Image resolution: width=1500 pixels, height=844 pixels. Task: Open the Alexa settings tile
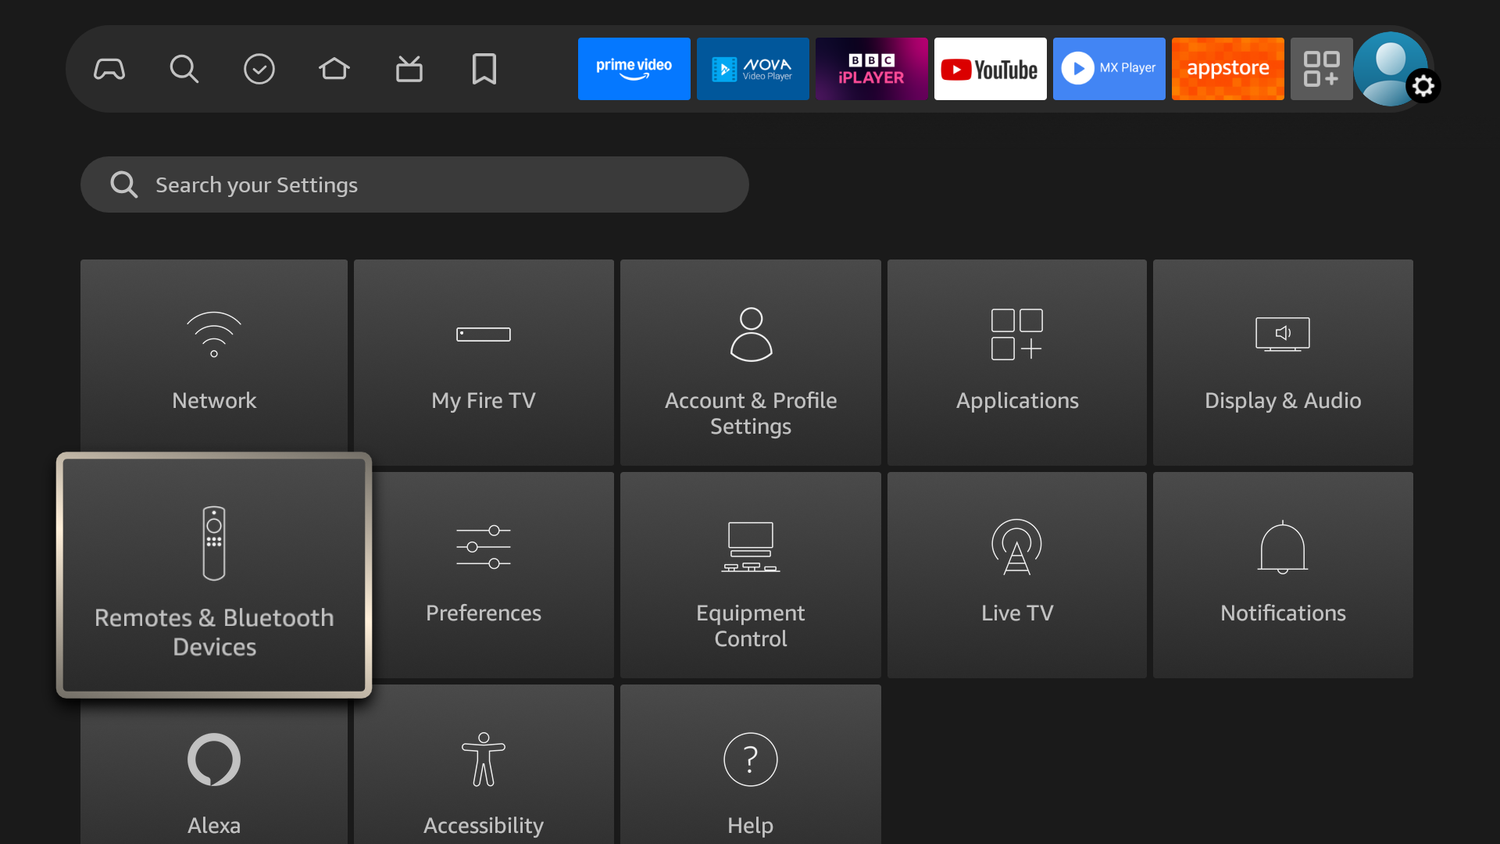[x=214, y=771]
